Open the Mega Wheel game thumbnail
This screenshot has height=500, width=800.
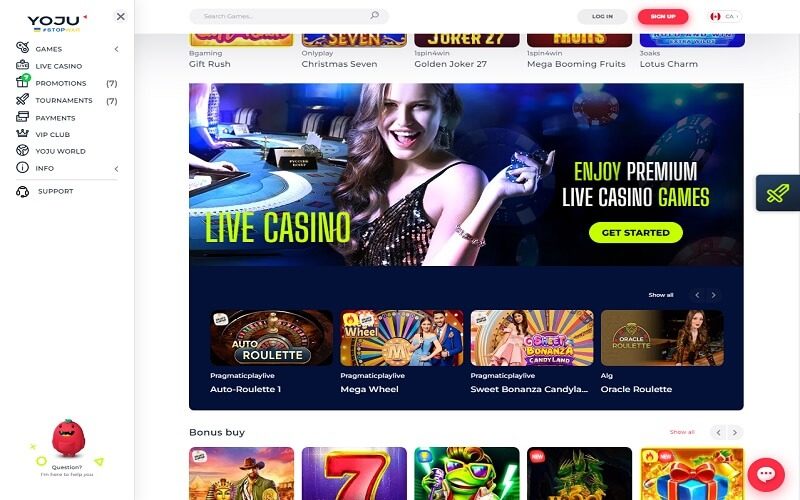pos(402,338)
